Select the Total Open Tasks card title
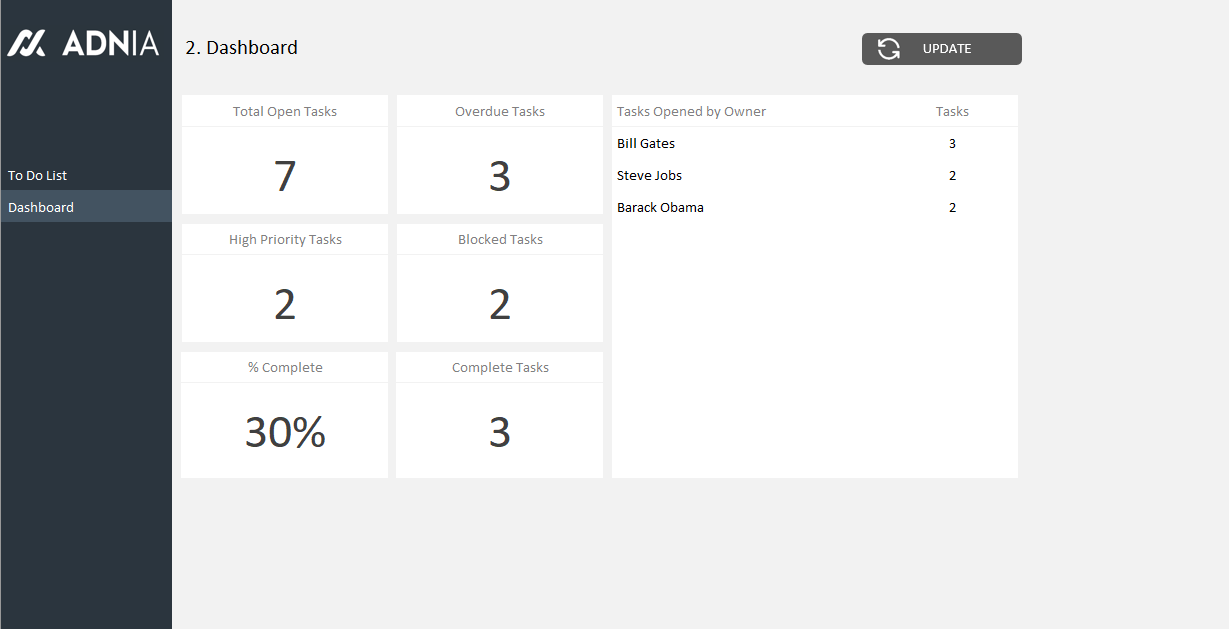This screenshot has width=1229, height=629. click(285, 111)
